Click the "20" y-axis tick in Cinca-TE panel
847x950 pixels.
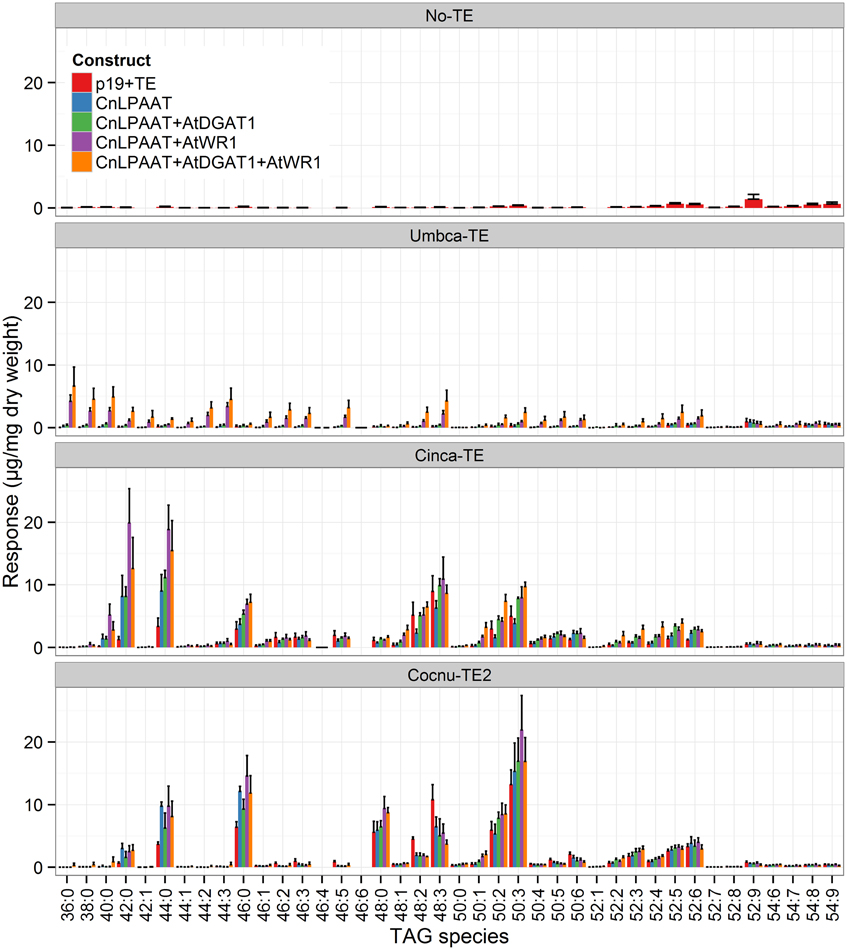[33, 522]
